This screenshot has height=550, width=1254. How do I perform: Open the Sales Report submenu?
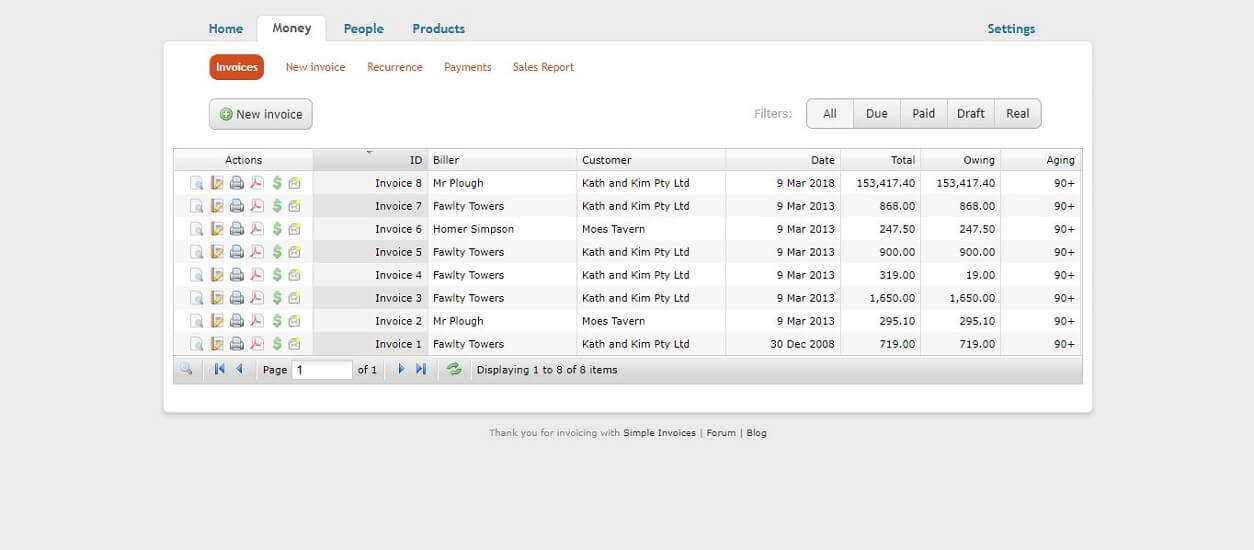[543, 67]
